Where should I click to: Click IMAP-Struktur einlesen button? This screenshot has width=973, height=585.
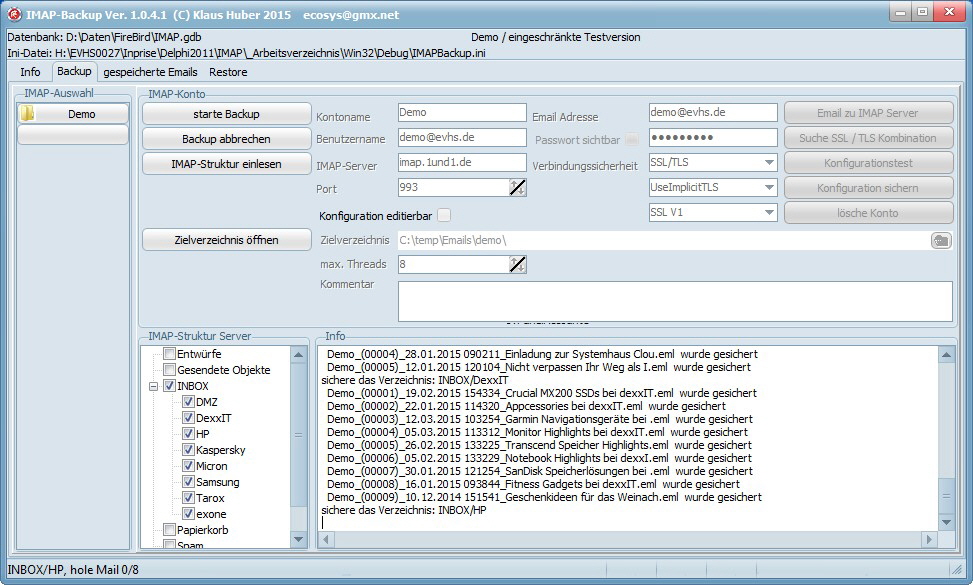pyautogui.click(x=226, y=164)
